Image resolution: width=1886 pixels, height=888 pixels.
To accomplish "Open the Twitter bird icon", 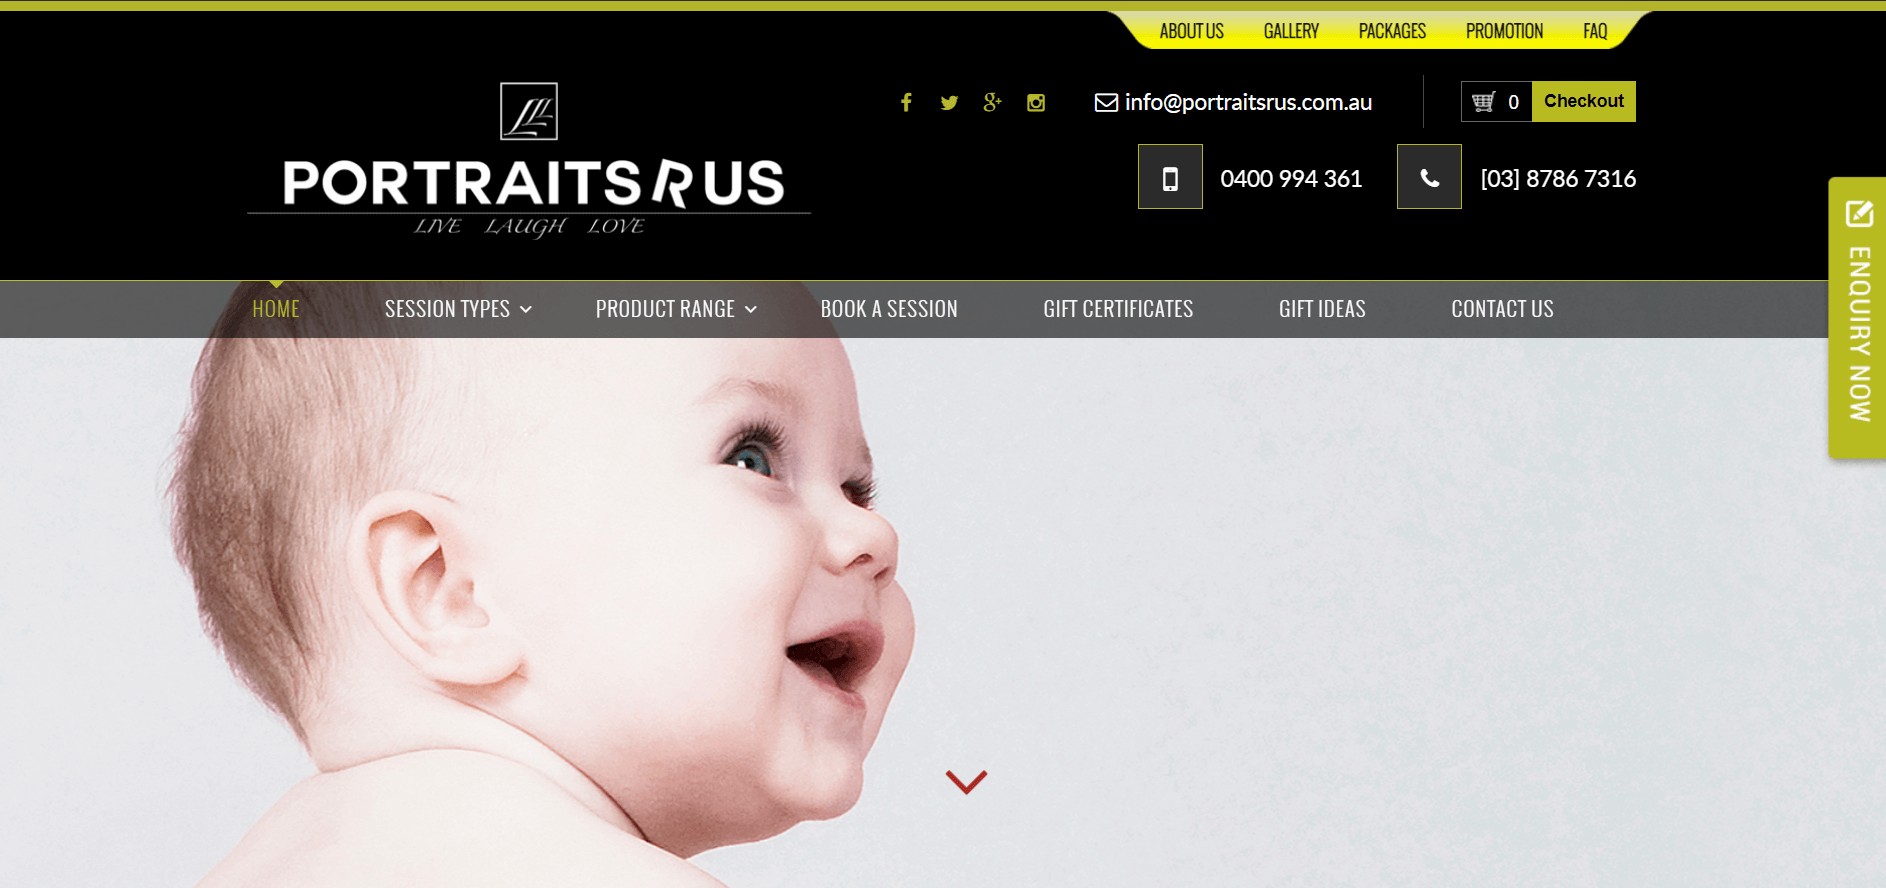I will click(949, 102).
